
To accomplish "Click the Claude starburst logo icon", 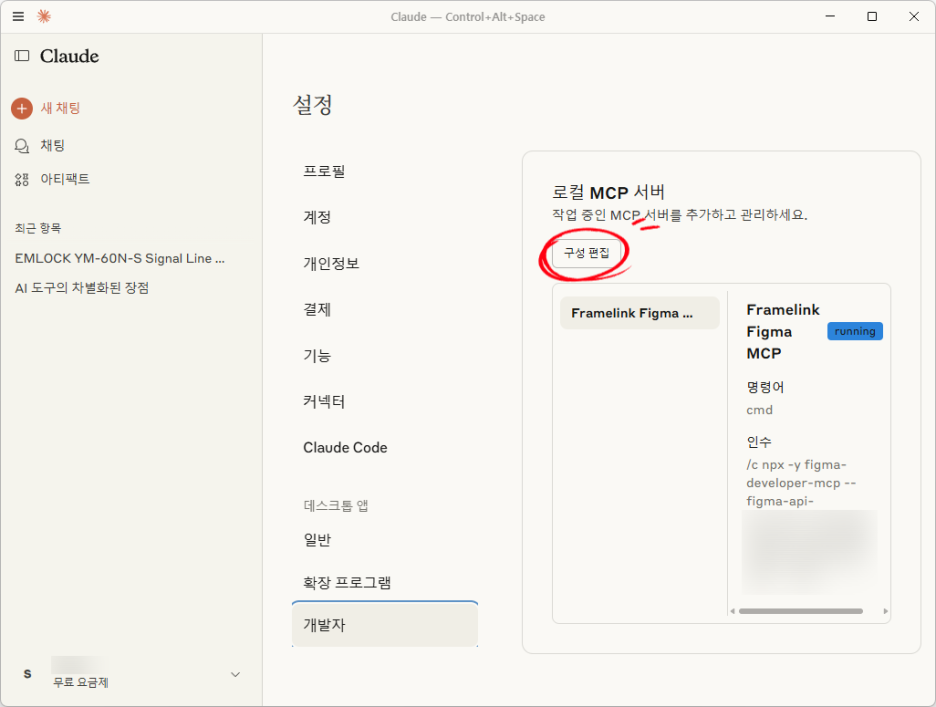I will 44,17.
